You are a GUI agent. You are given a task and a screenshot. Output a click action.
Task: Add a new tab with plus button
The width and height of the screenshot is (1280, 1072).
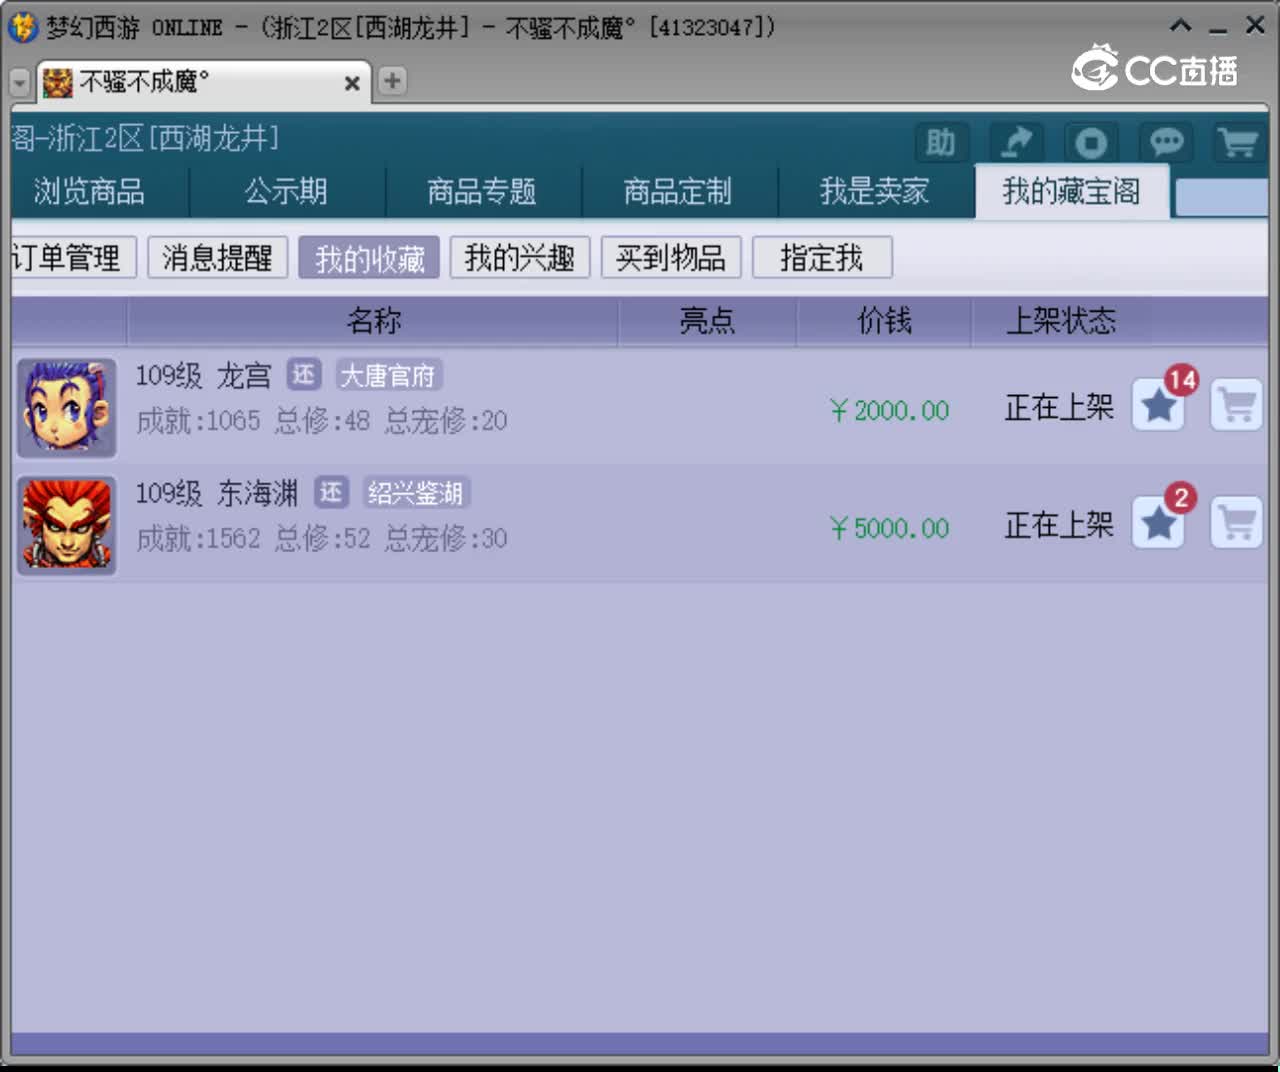coord(392,81)
